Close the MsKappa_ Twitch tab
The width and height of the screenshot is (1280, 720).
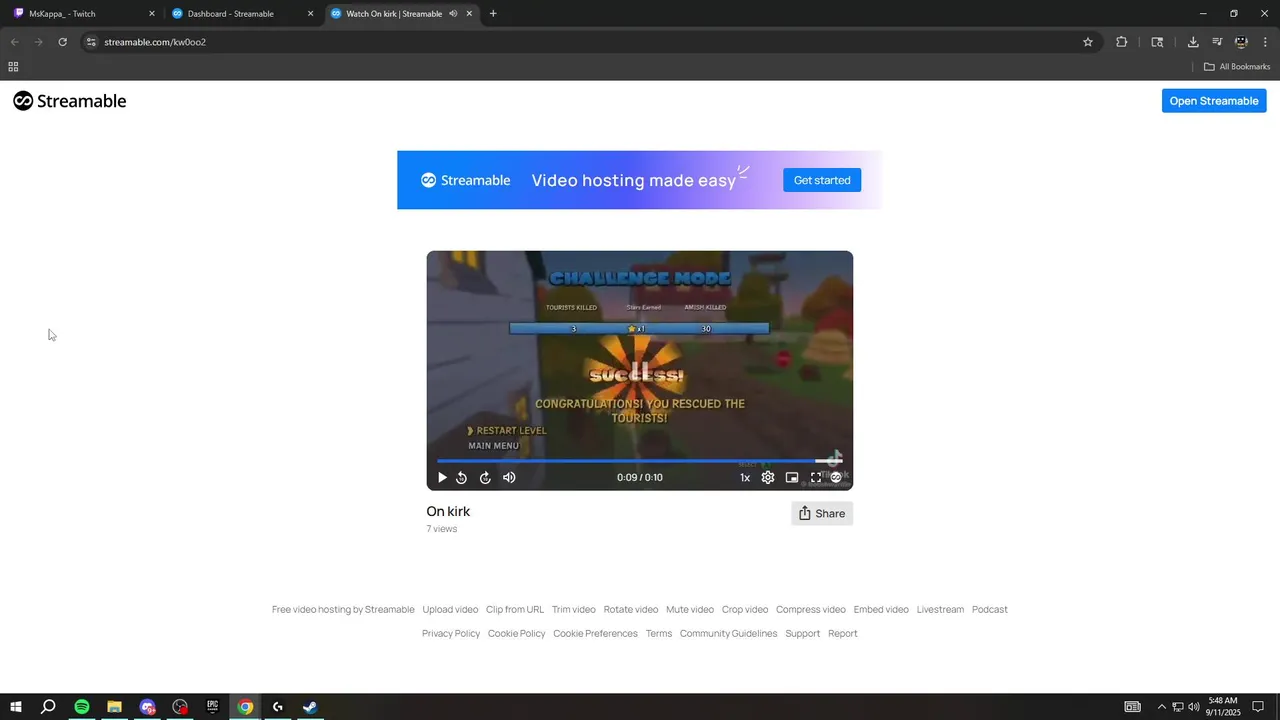[152, 14]
